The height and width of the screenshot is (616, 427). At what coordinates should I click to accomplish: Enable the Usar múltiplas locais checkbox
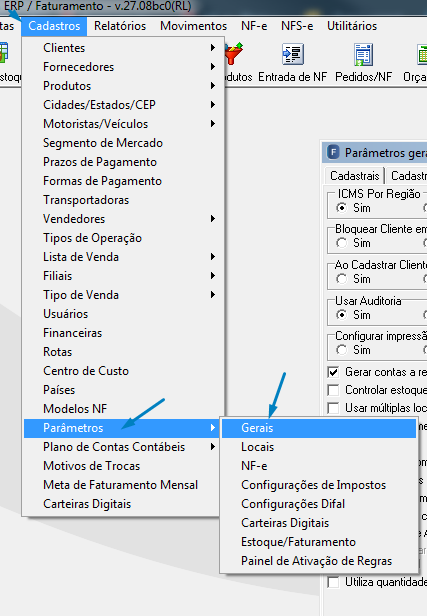[333, 408]
